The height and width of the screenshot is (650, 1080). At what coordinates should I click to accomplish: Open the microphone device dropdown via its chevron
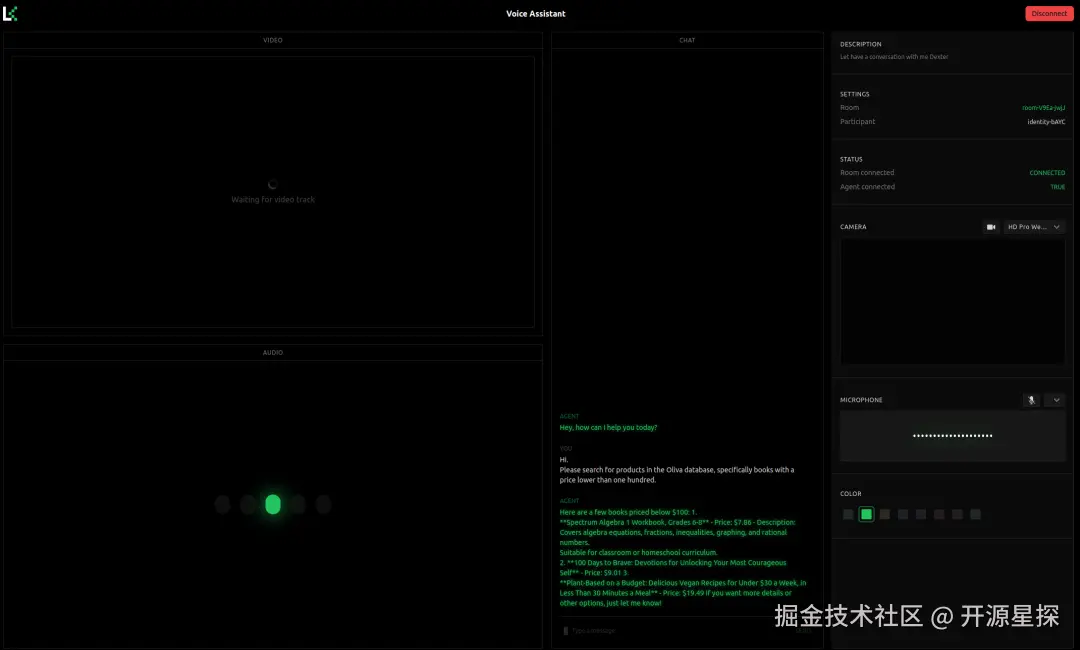[1055, 400]
